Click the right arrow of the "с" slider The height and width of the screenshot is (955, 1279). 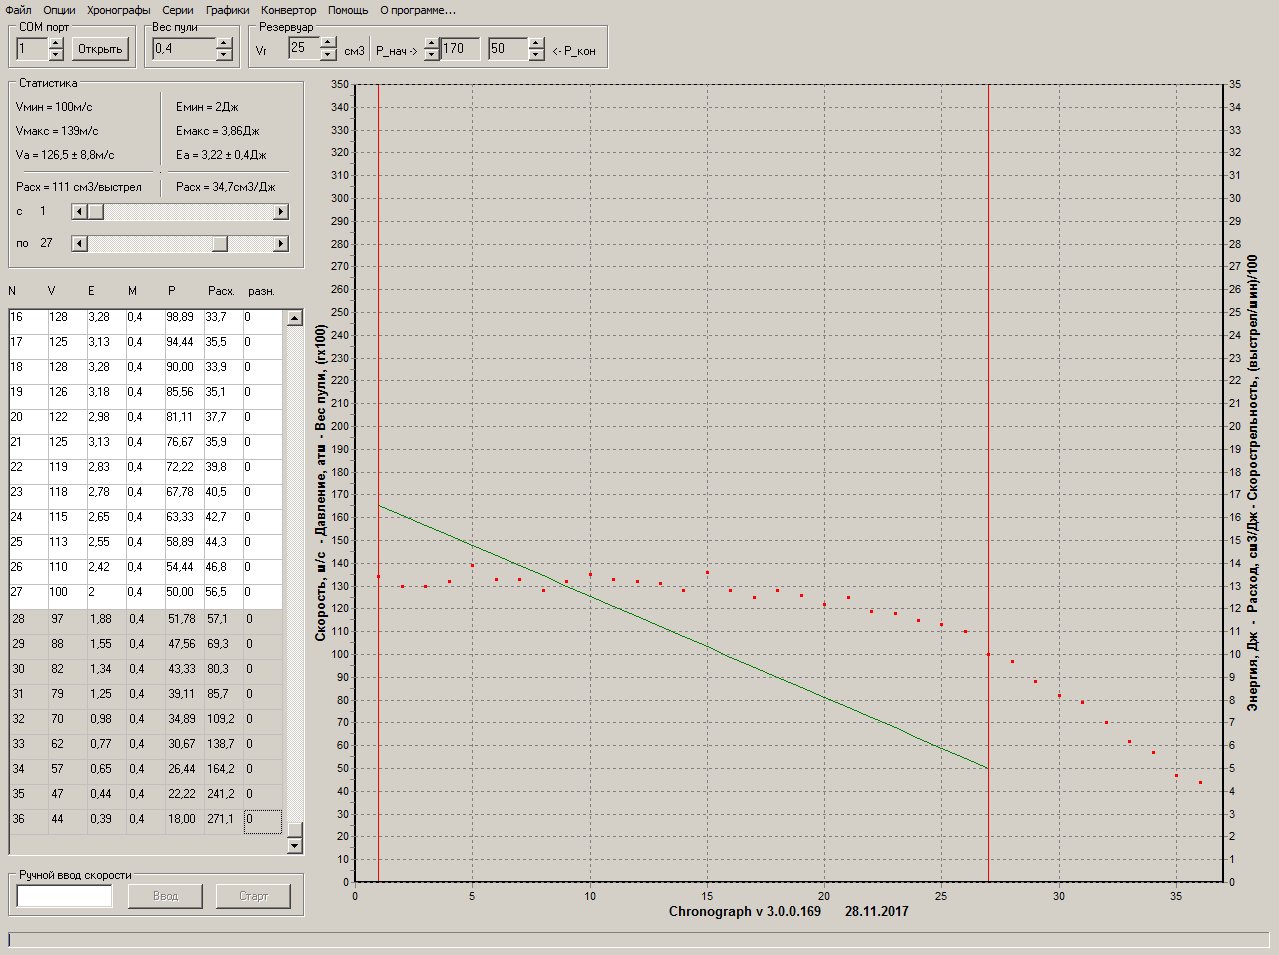[281, 212]
